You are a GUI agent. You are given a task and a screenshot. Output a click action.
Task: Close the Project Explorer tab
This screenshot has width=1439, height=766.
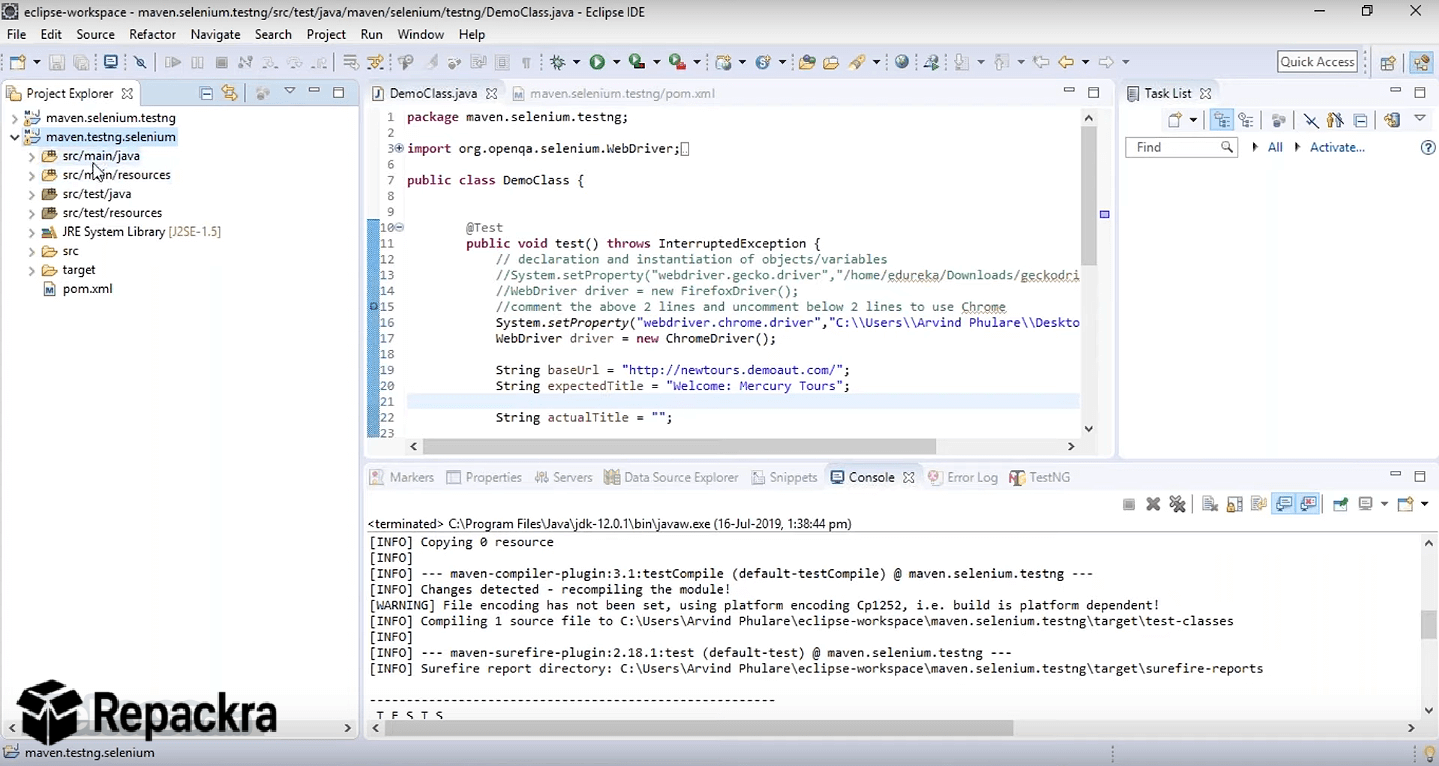tap(127, 93)
